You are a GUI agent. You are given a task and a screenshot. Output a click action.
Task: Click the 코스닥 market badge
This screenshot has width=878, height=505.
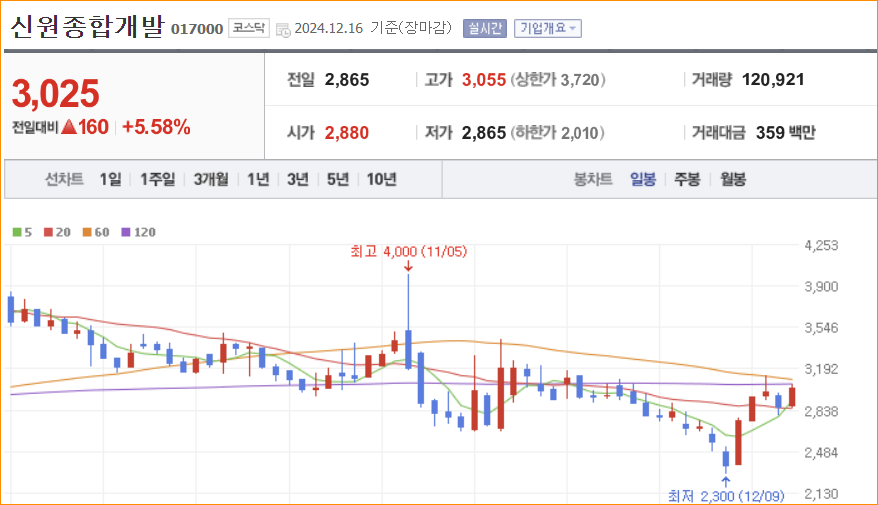click(x=249, y=28)
